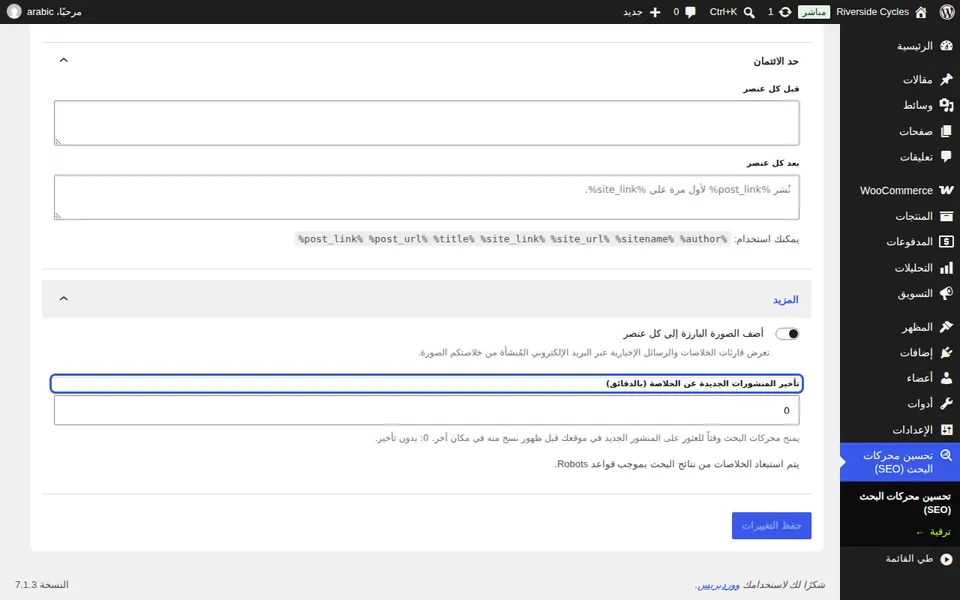960x600 pixels.
Task: Open the المدفوعات payments menu item
Action: [900, 242]
